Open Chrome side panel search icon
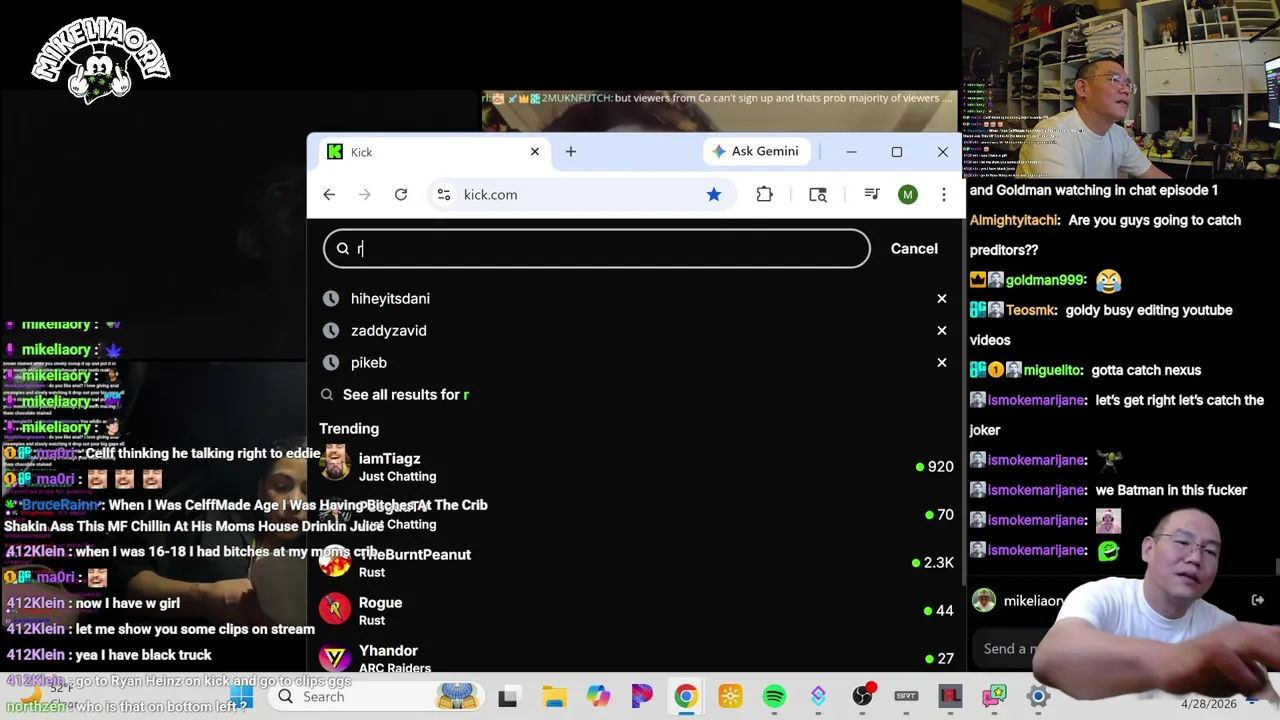1280x720 pixels. pyautogui.click(x=818, y=195)
